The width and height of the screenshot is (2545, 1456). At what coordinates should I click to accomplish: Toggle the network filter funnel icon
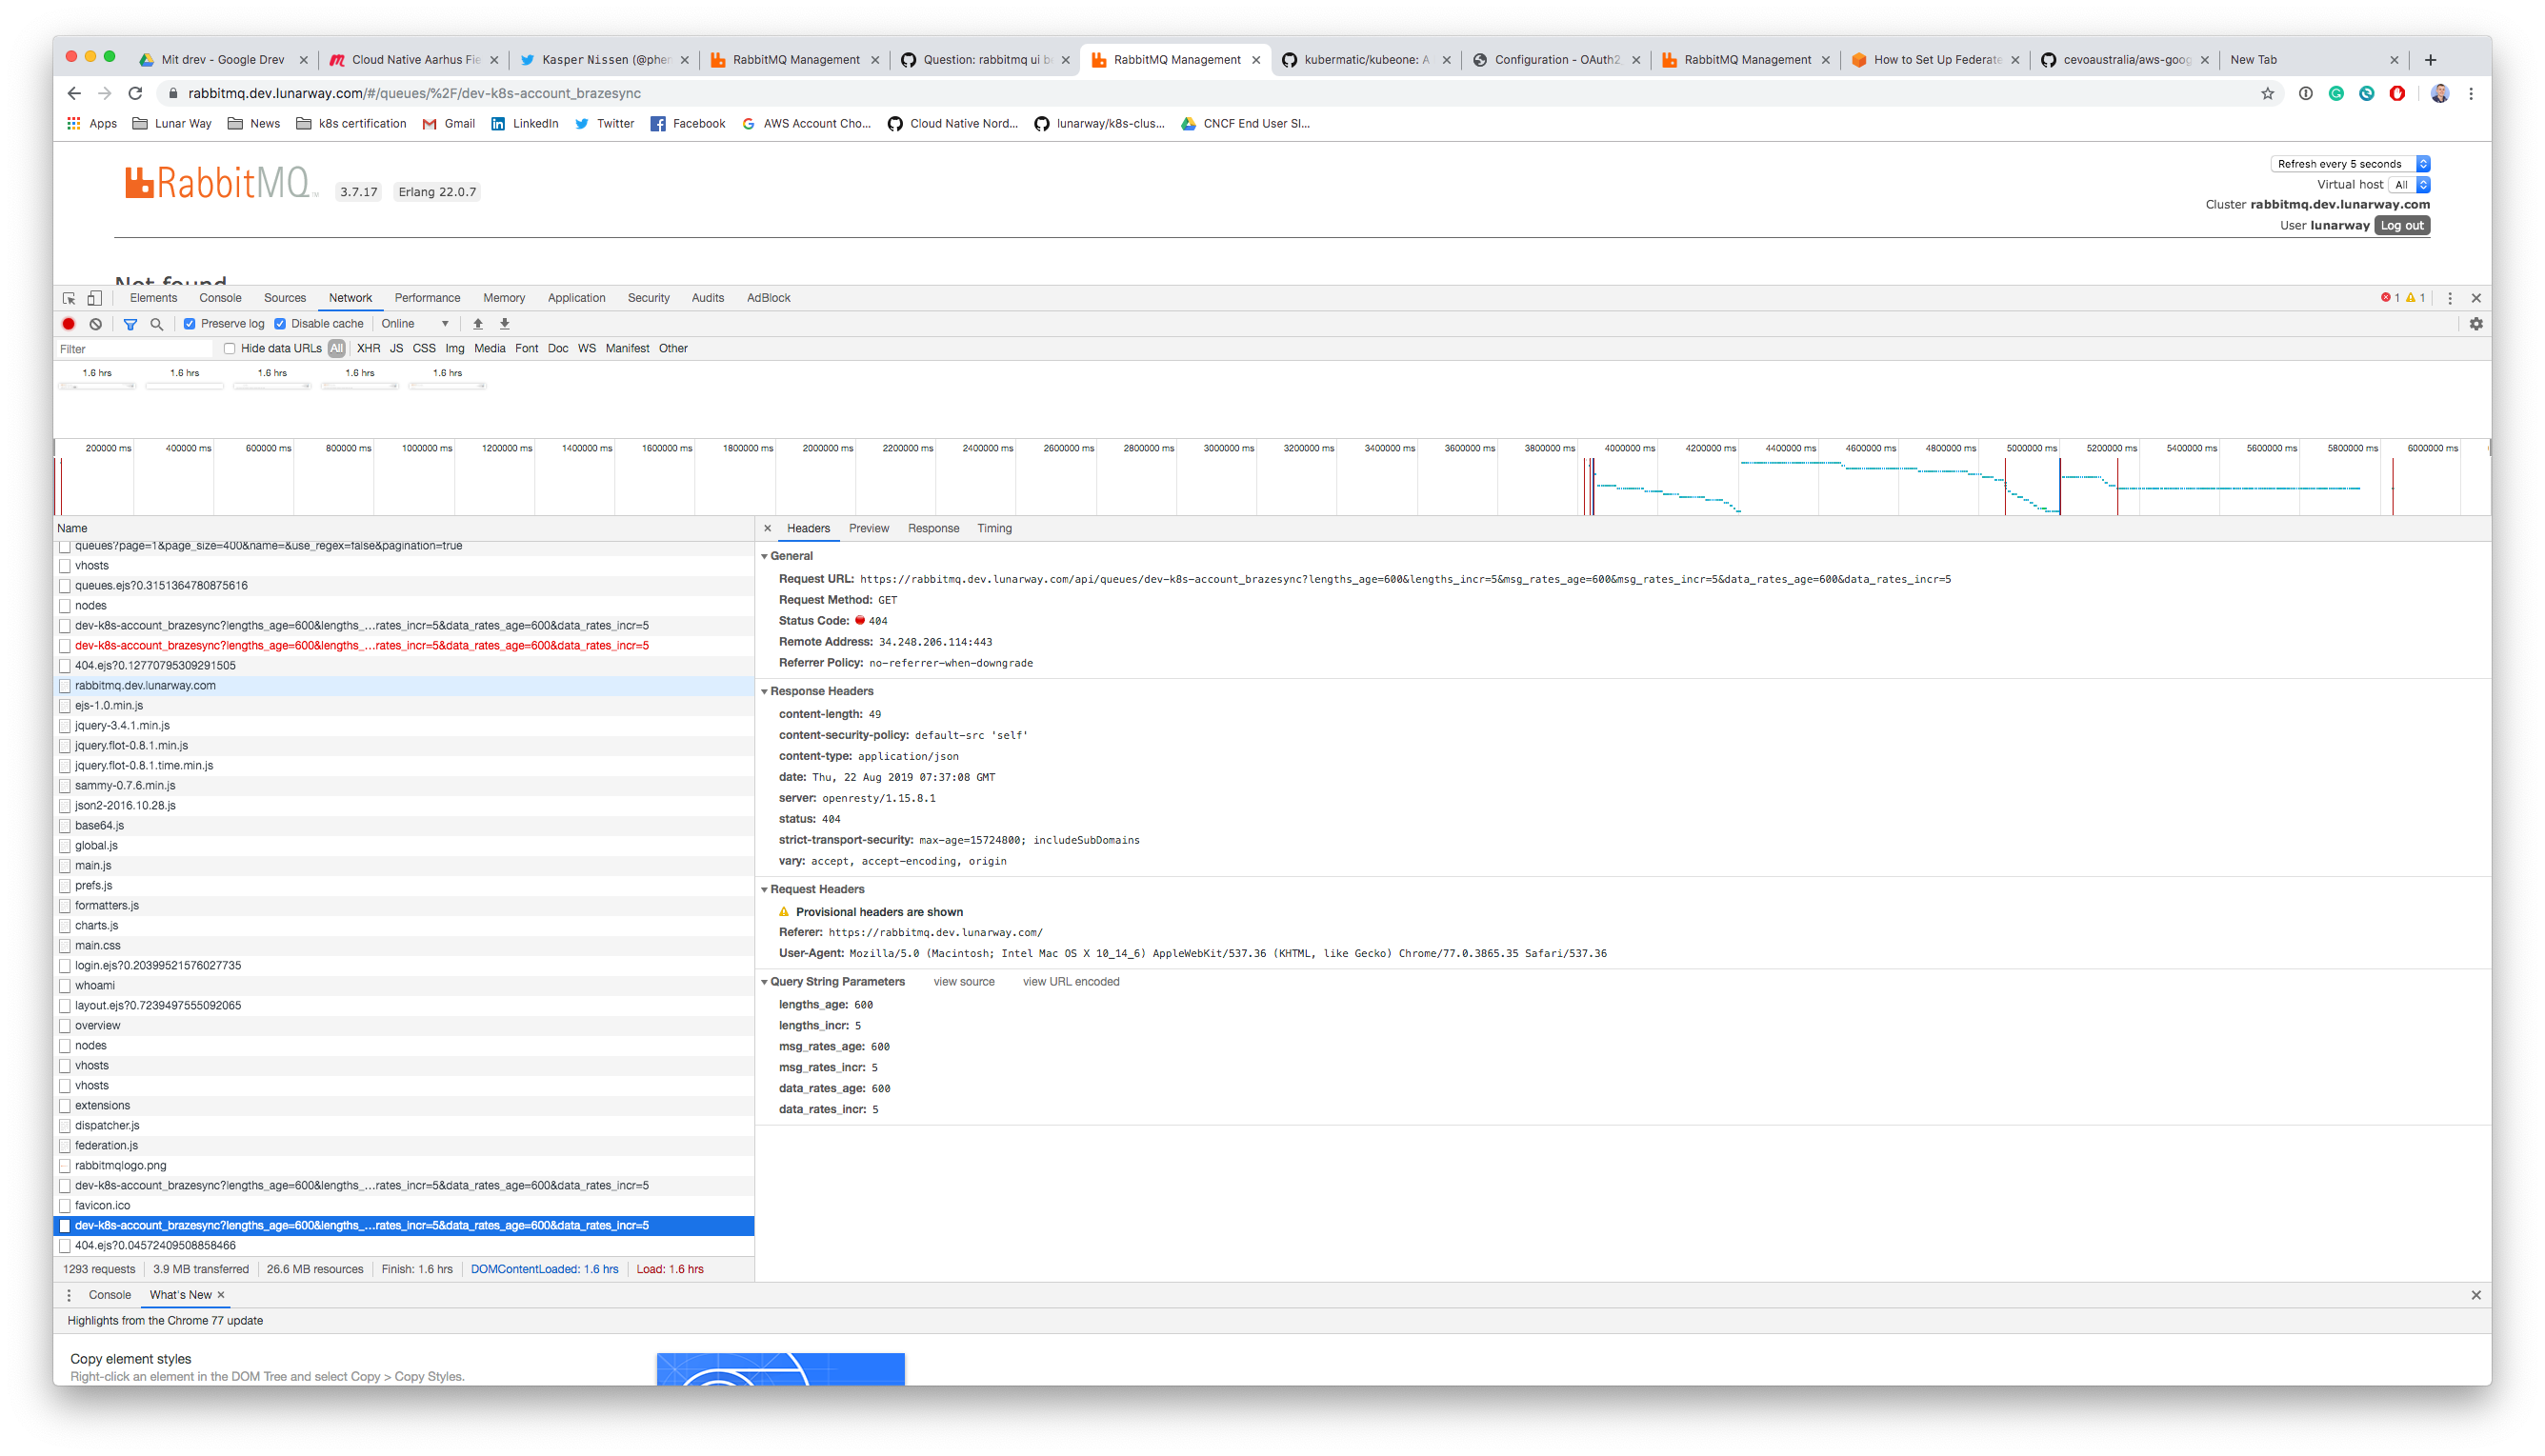(x=130, y=324)
